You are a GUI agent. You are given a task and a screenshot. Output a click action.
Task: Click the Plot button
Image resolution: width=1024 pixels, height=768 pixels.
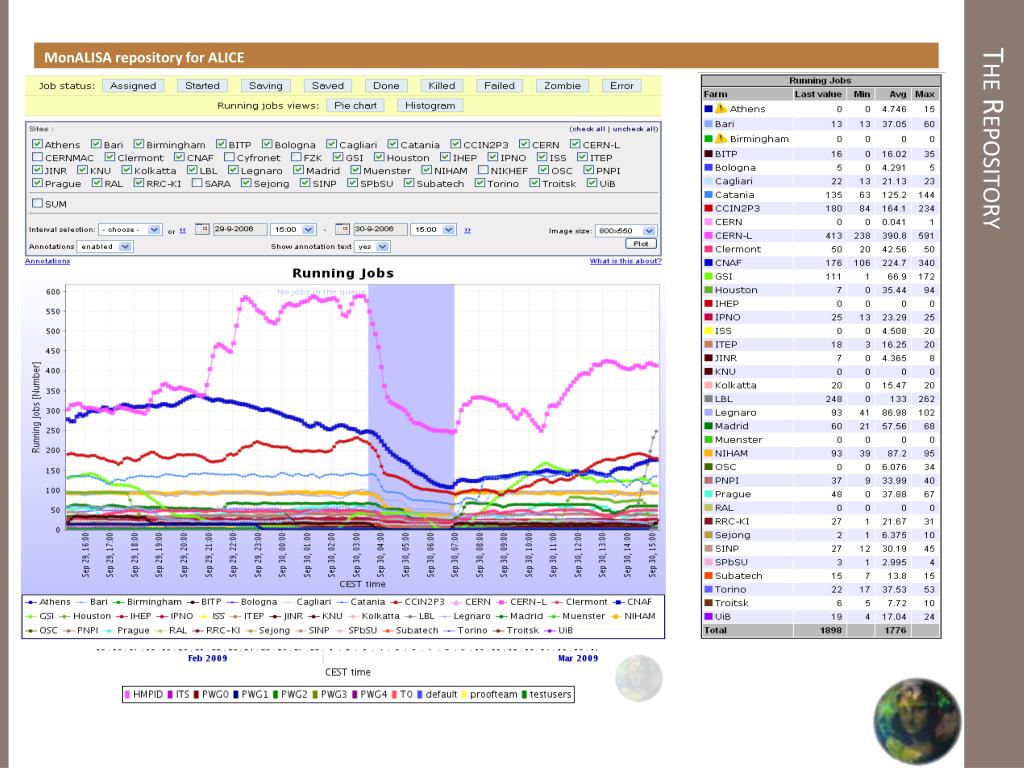pyautogui.click(x=641, y=244)
